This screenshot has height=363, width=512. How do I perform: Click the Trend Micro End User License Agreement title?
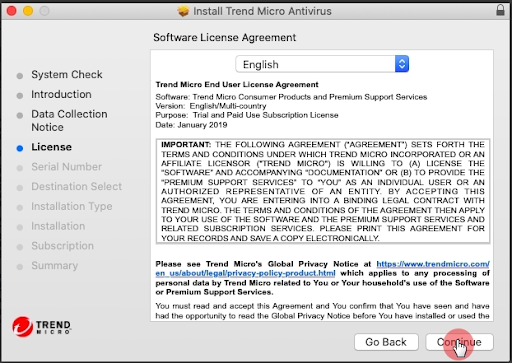tap(237, 84)
